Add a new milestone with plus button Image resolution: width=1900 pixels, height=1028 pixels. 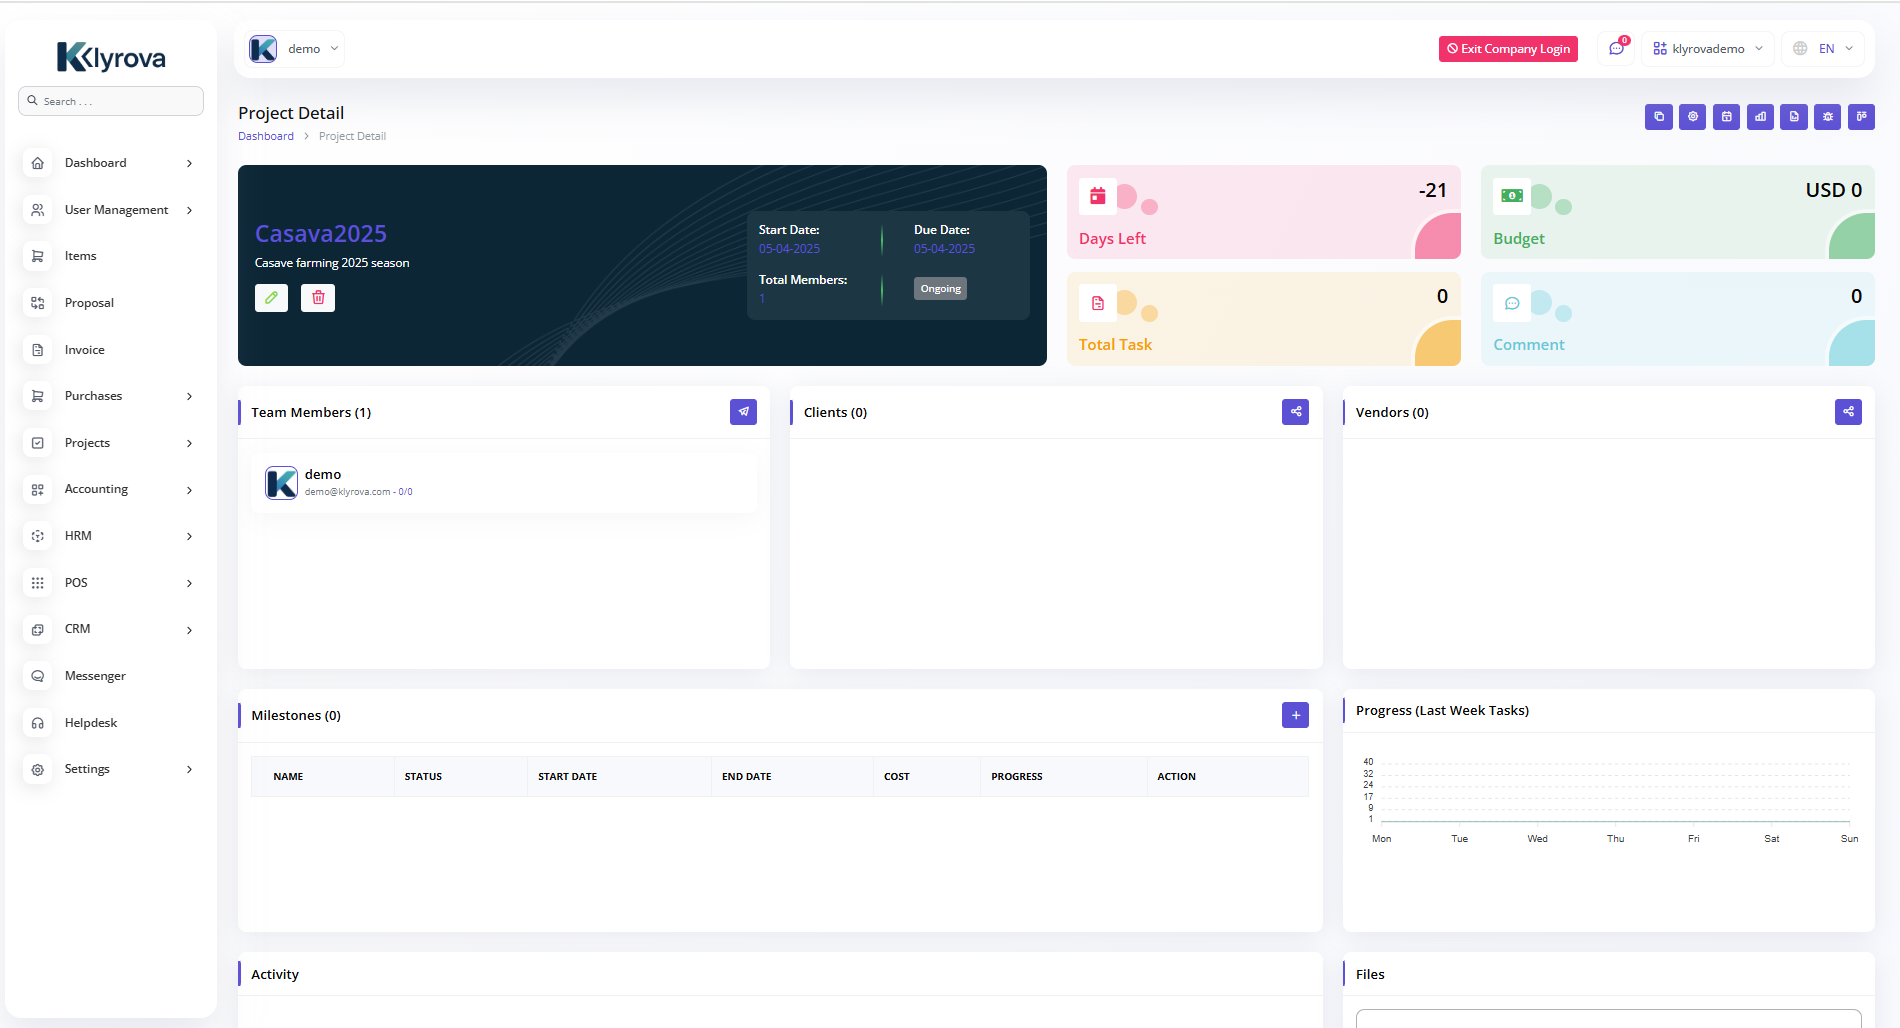(x=1295, y=715)
